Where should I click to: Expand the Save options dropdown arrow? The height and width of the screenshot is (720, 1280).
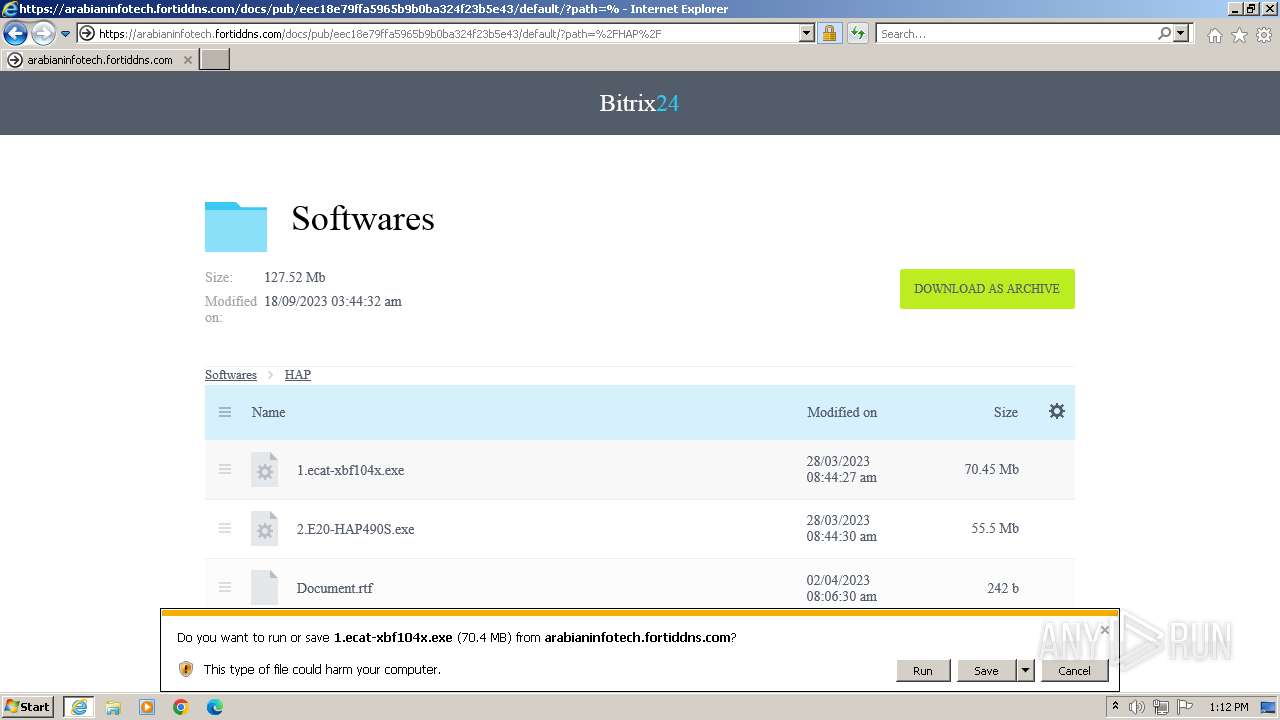[1025, 670]
